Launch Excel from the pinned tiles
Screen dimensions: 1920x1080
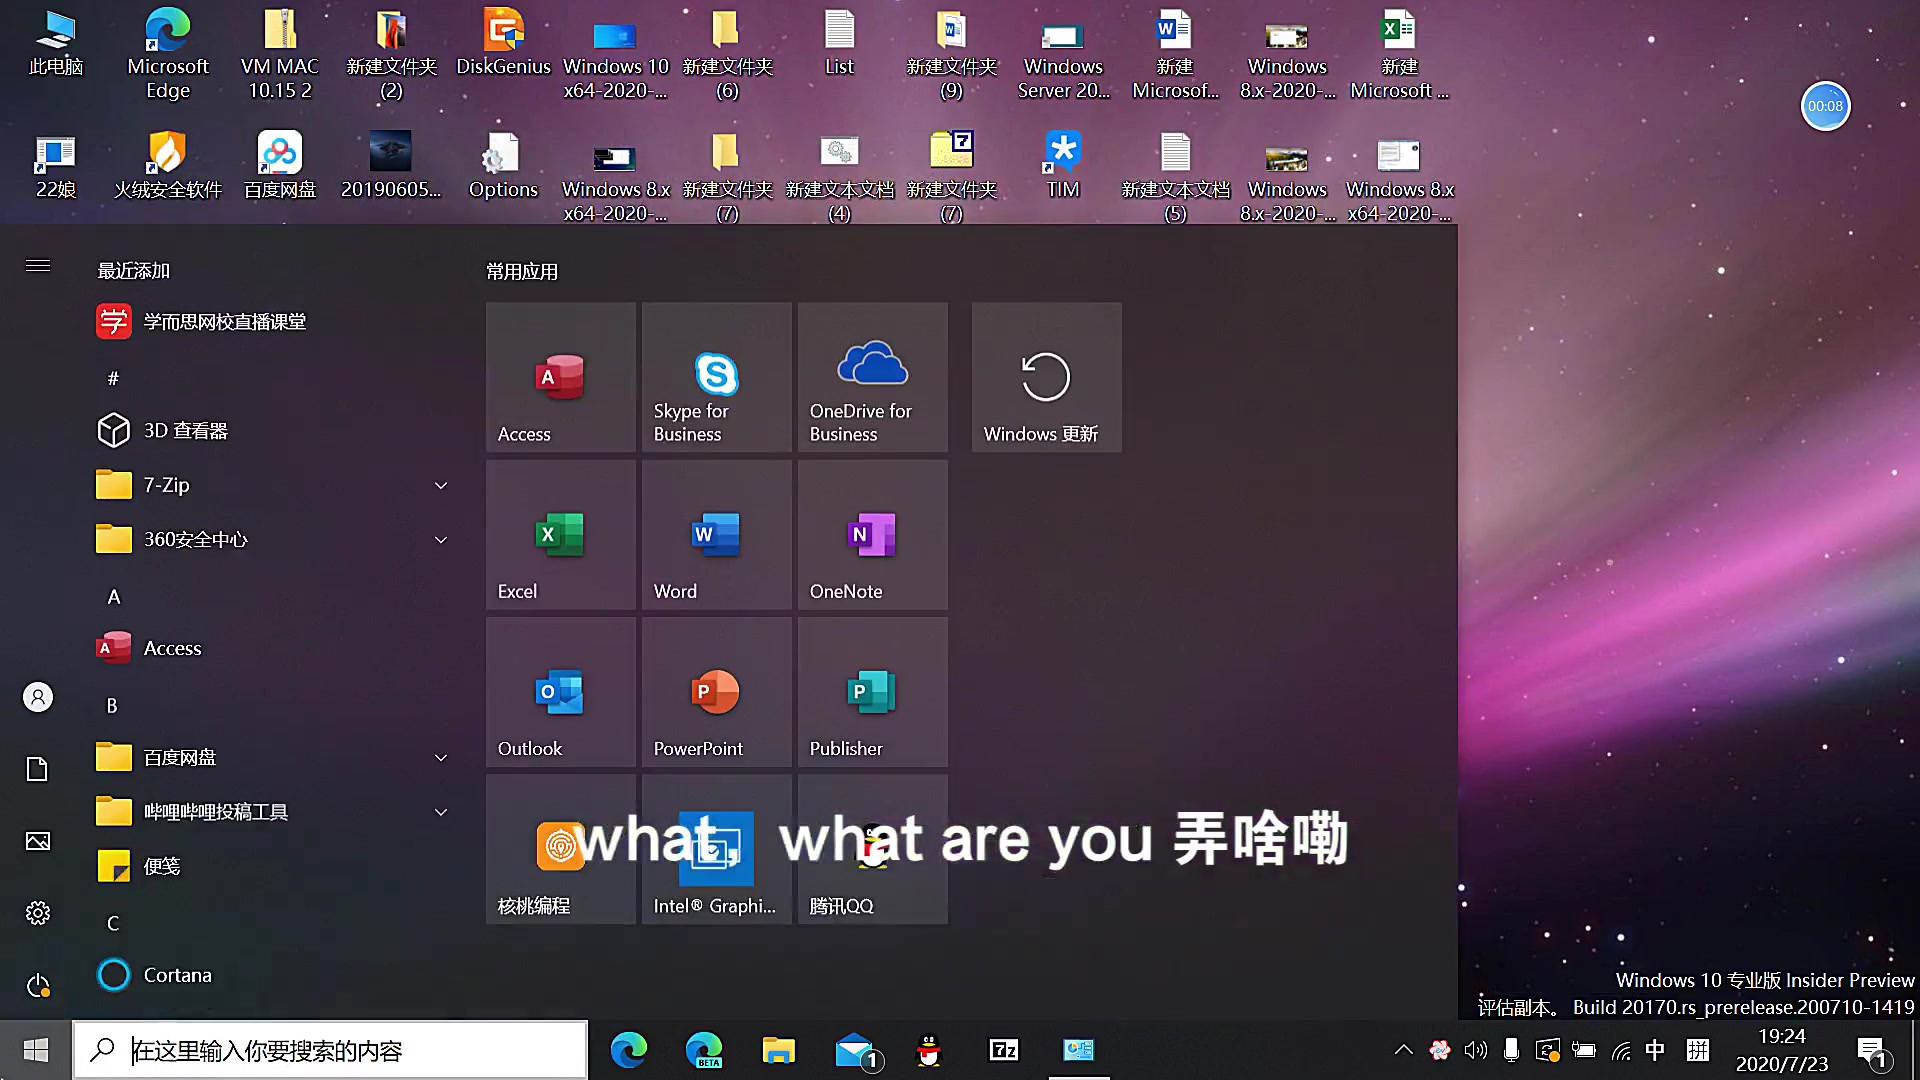[x=560, y=534]
